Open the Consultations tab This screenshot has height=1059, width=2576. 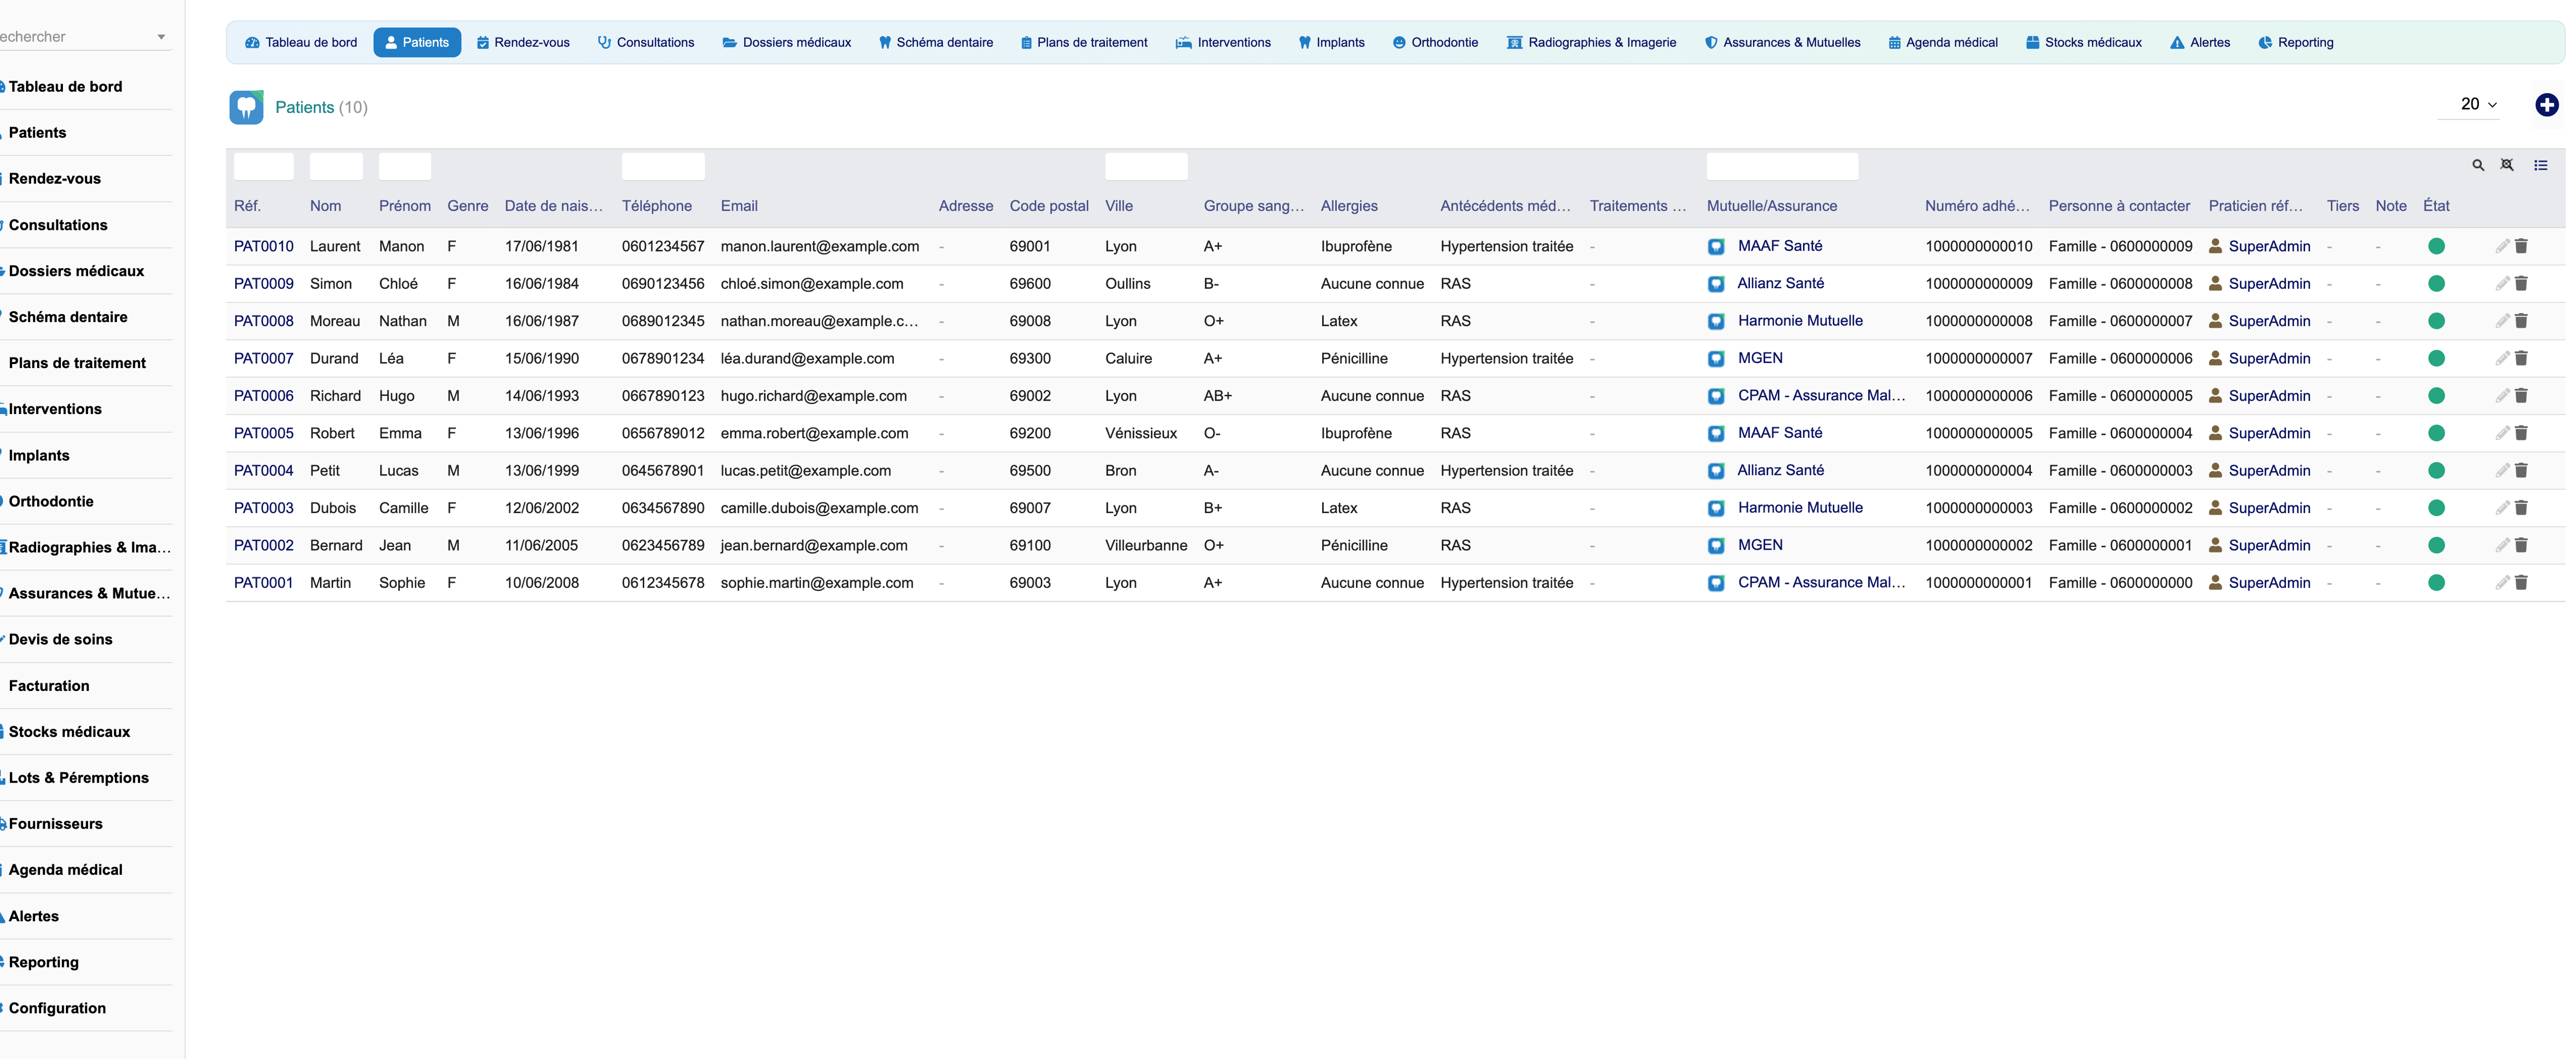point(646,42)
